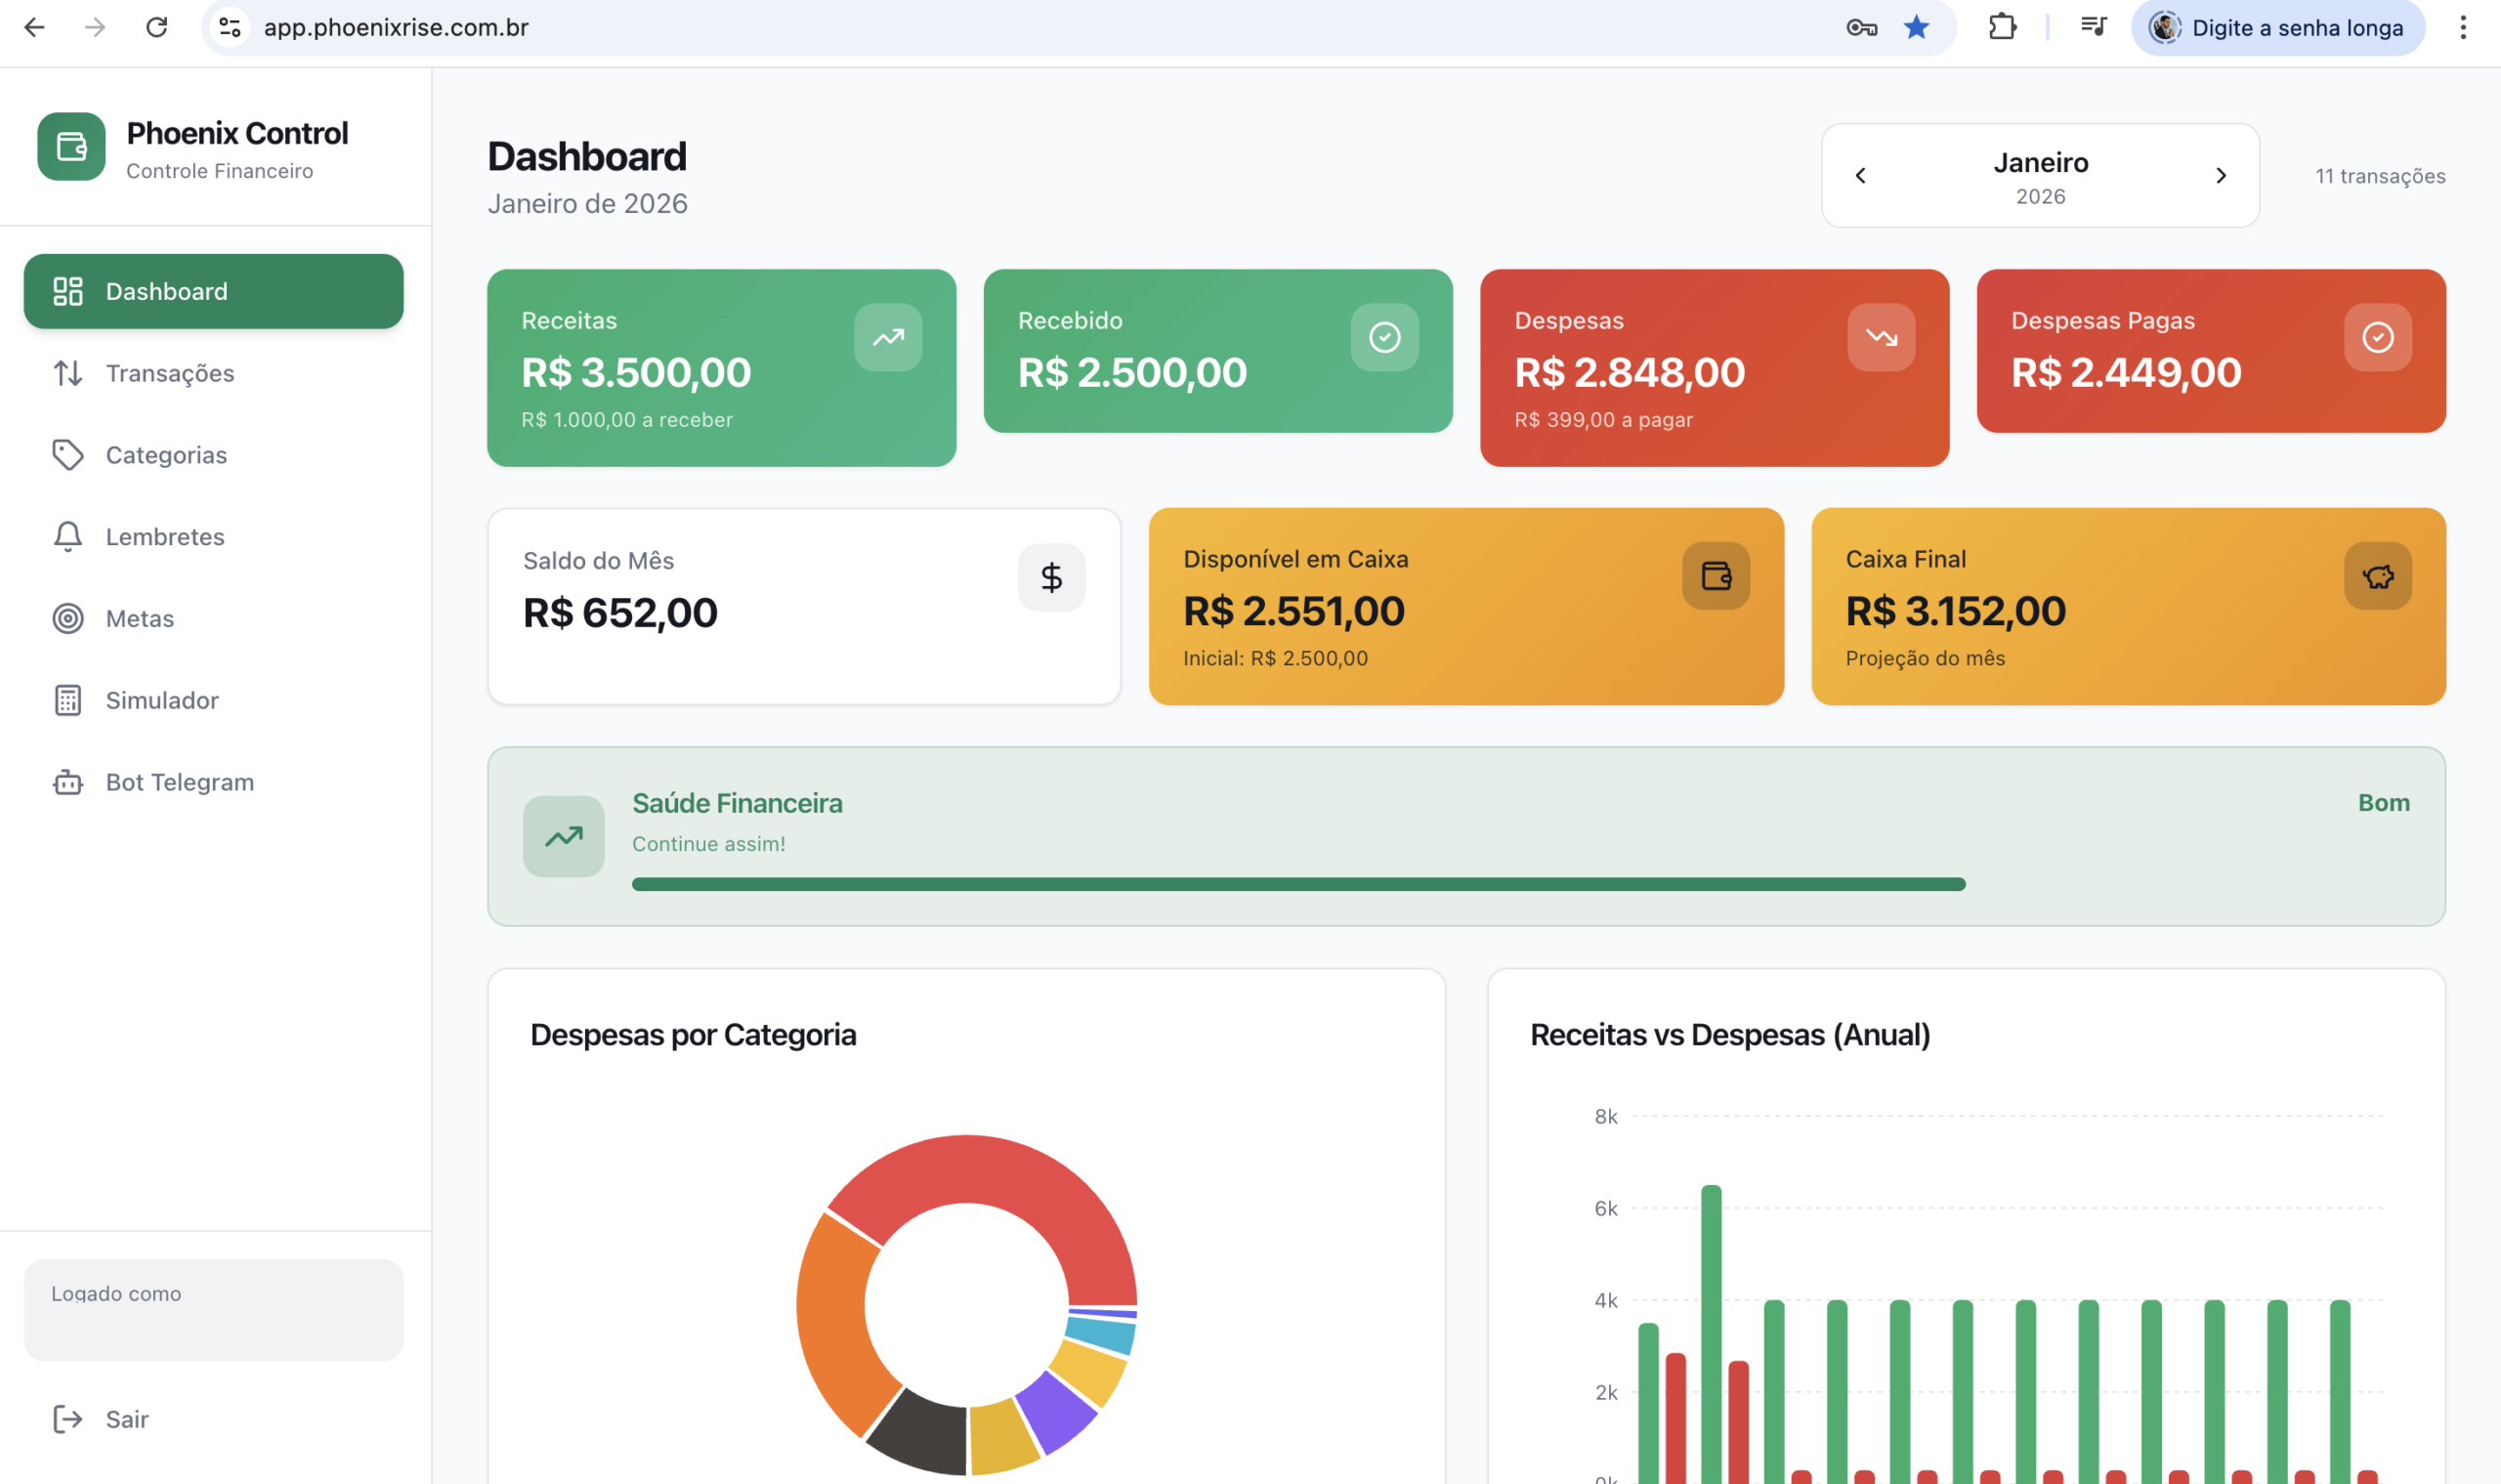The width and height of the screenshot is (2501, 1484).
Task: Open Lembretes from sidebar
Action: 213,537
